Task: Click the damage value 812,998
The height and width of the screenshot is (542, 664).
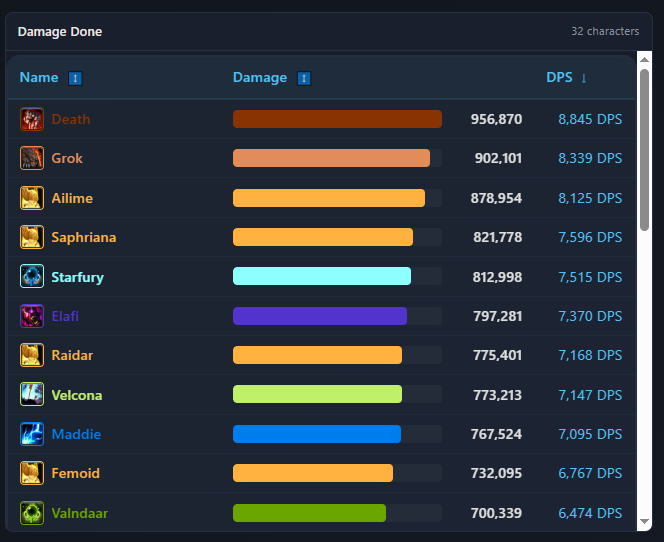Action: (497, 277)
